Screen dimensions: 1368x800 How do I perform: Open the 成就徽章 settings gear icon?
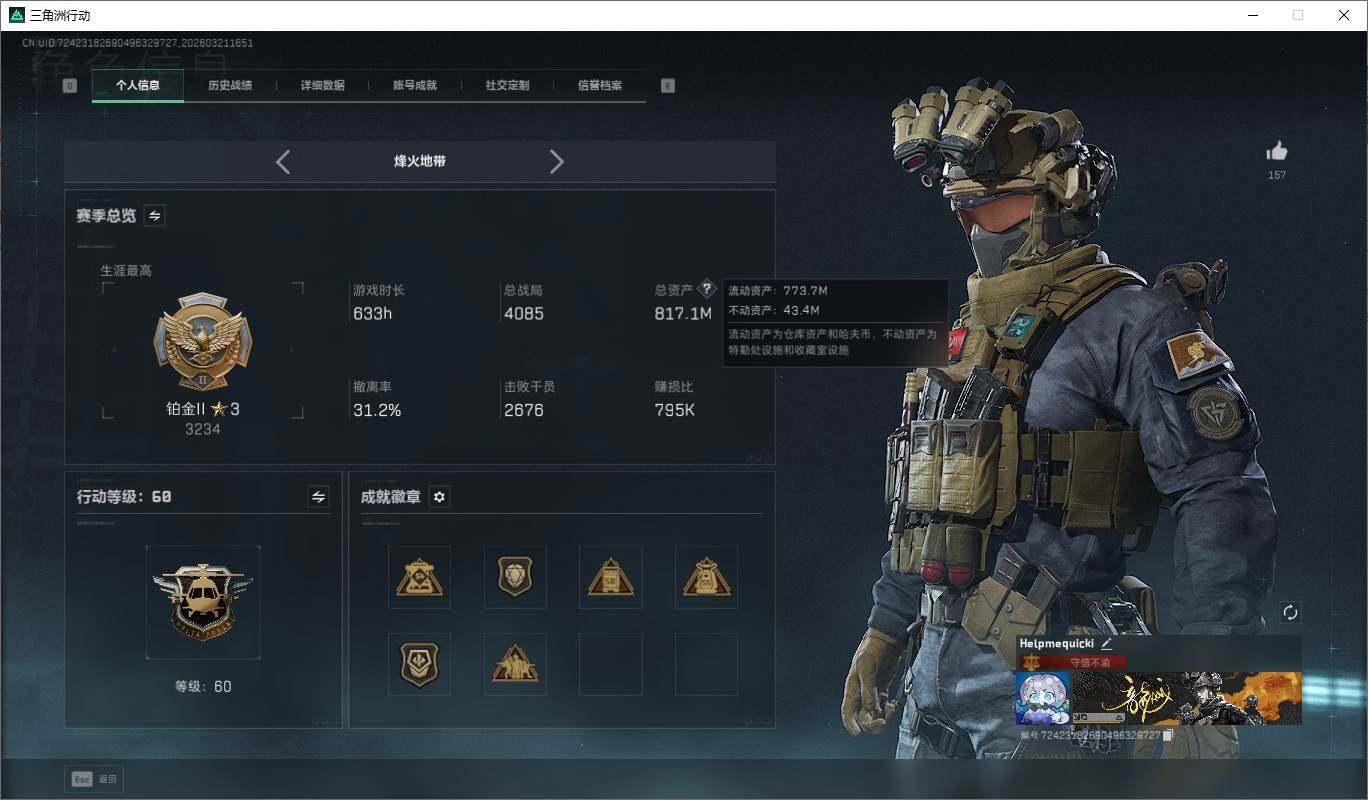[x=439, y=496]
